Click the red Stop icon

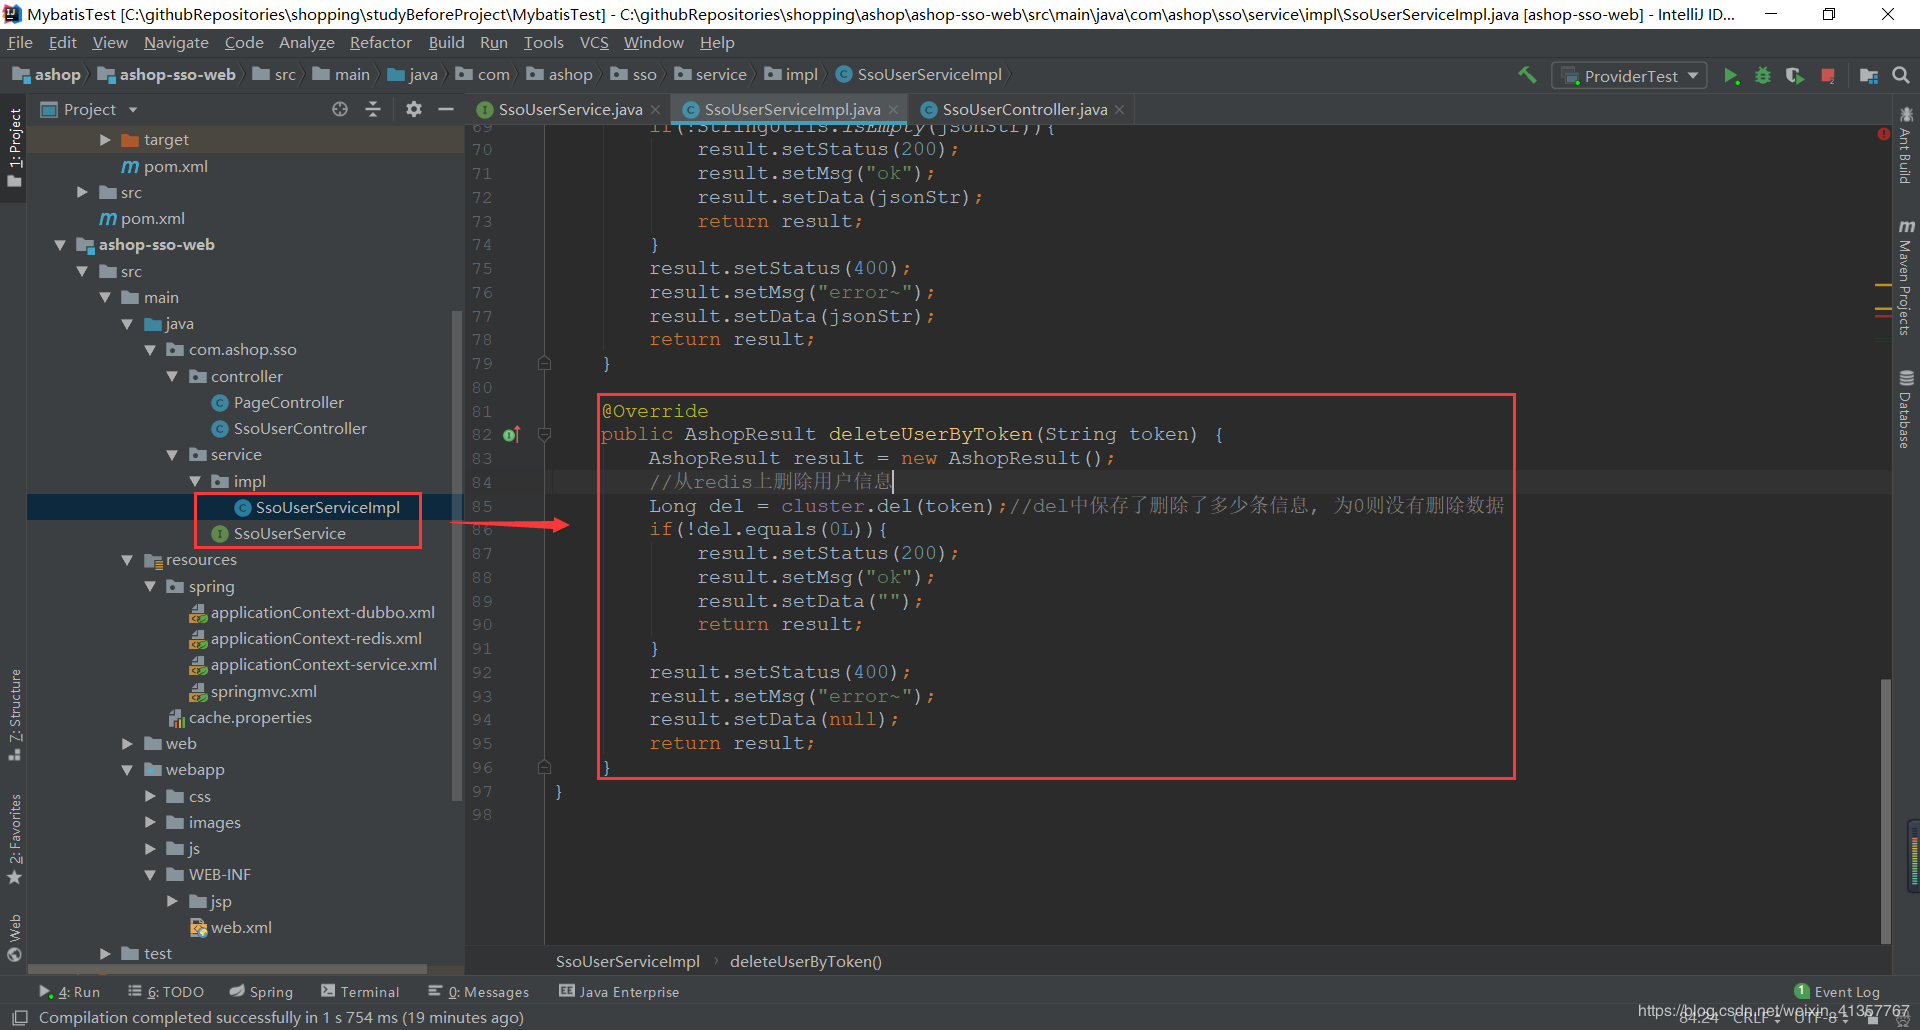[1828, 76]
